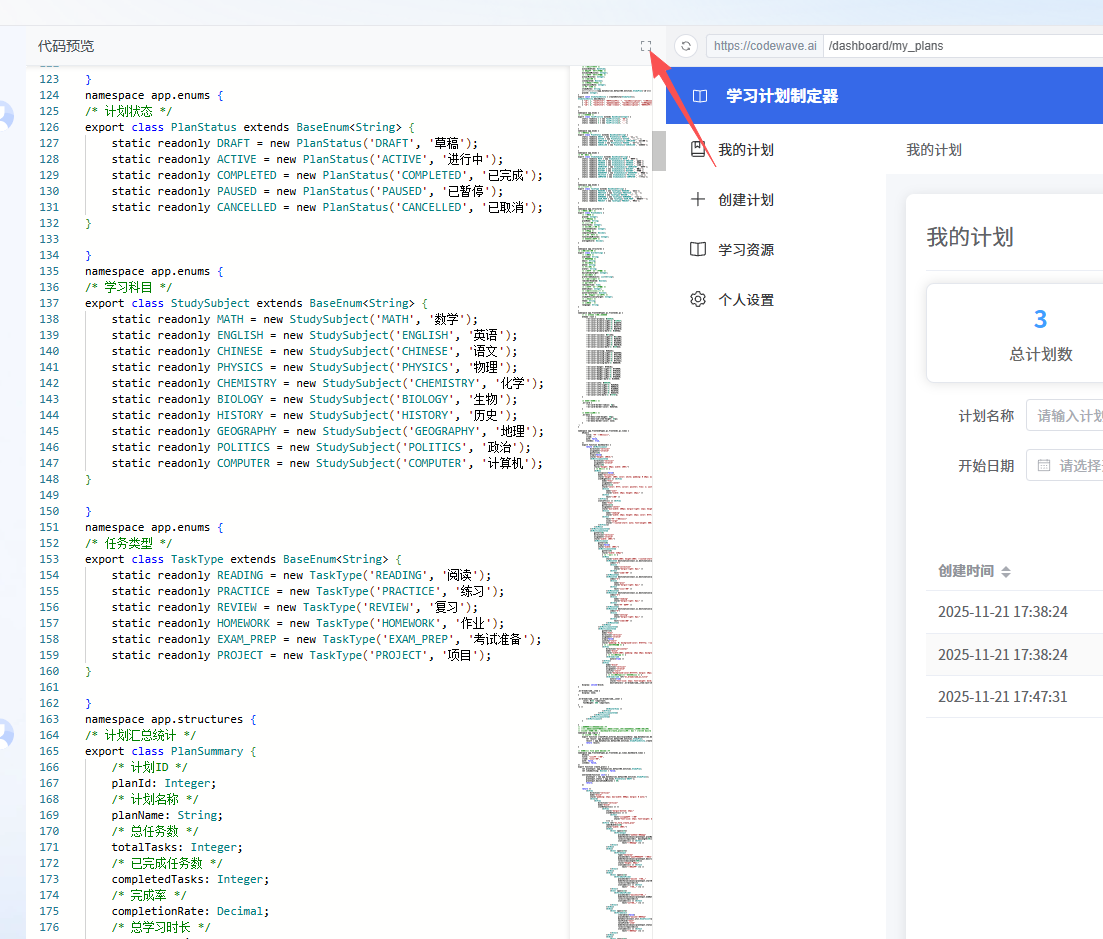This screenshot has width=1103, height=939.
Task: Open 我的计划 in the sidebar menu
Action: pyautogui.click(x=746, y=149)
